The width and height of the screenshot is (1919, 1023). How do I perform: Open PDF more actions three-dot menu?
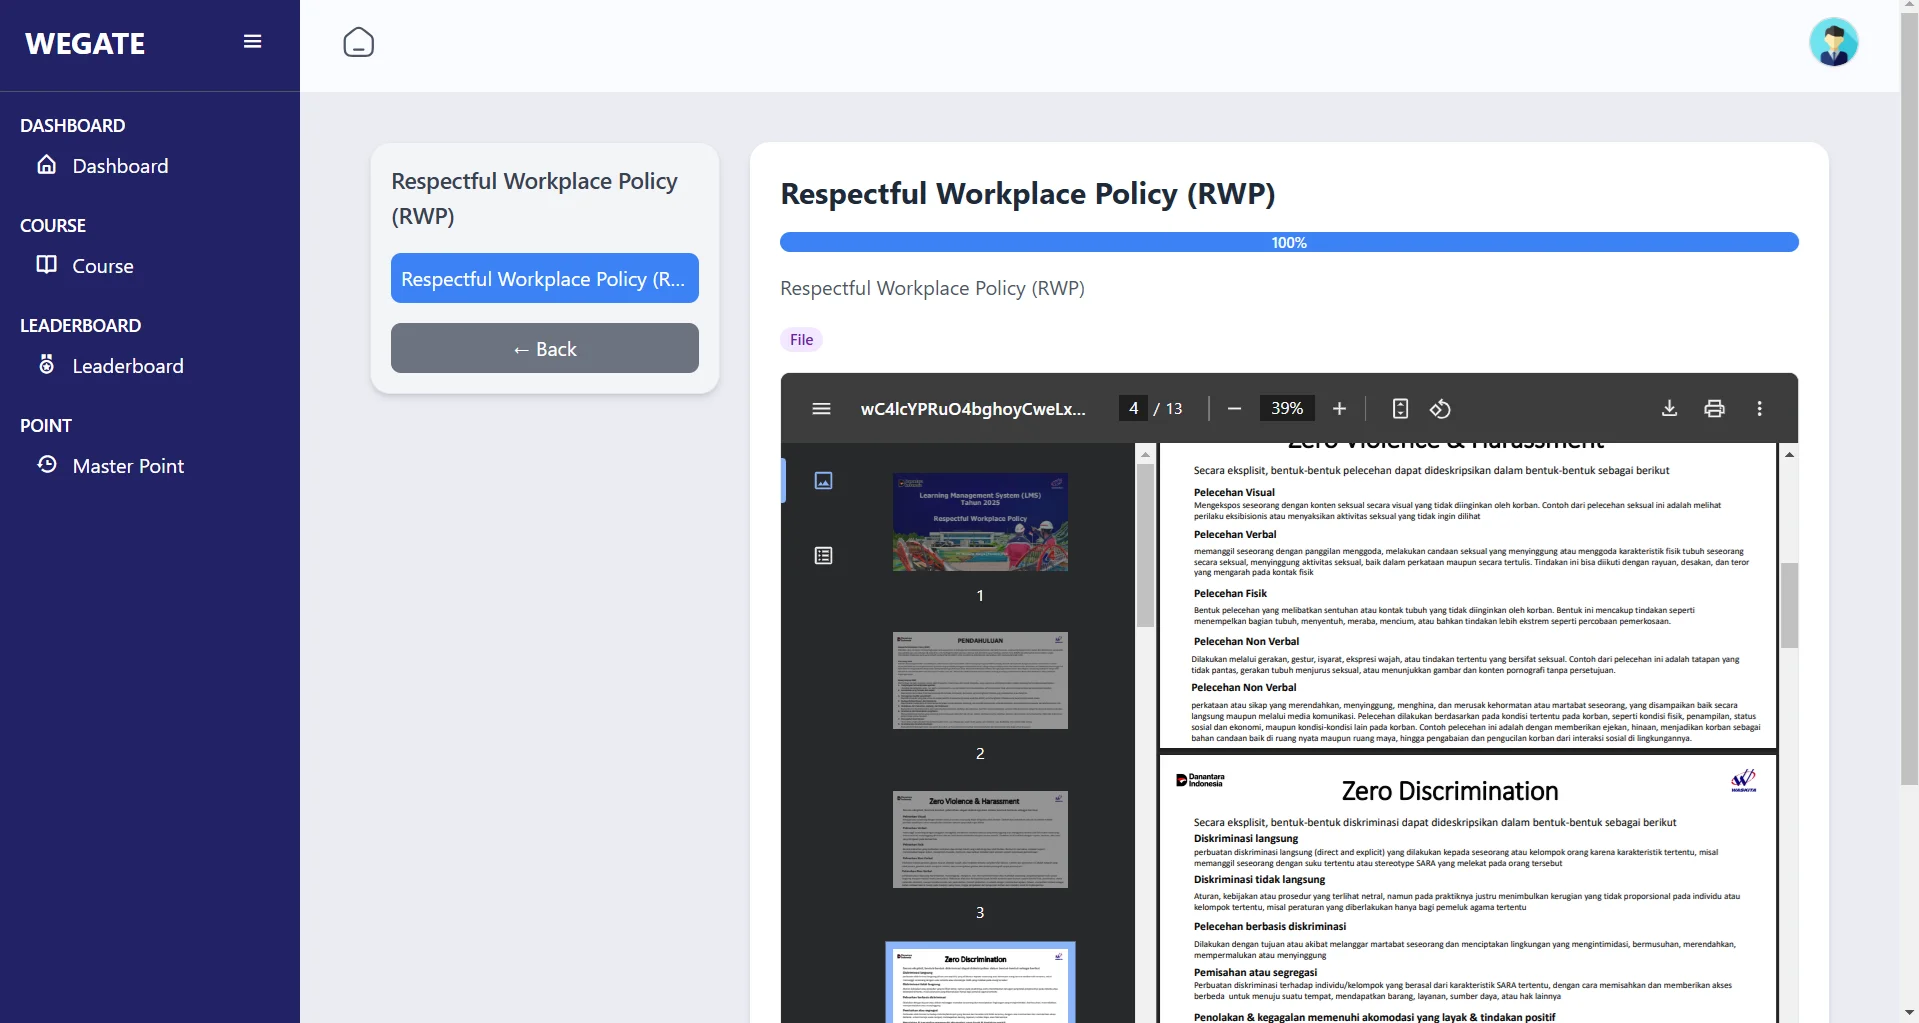(x=1759, y=409)
